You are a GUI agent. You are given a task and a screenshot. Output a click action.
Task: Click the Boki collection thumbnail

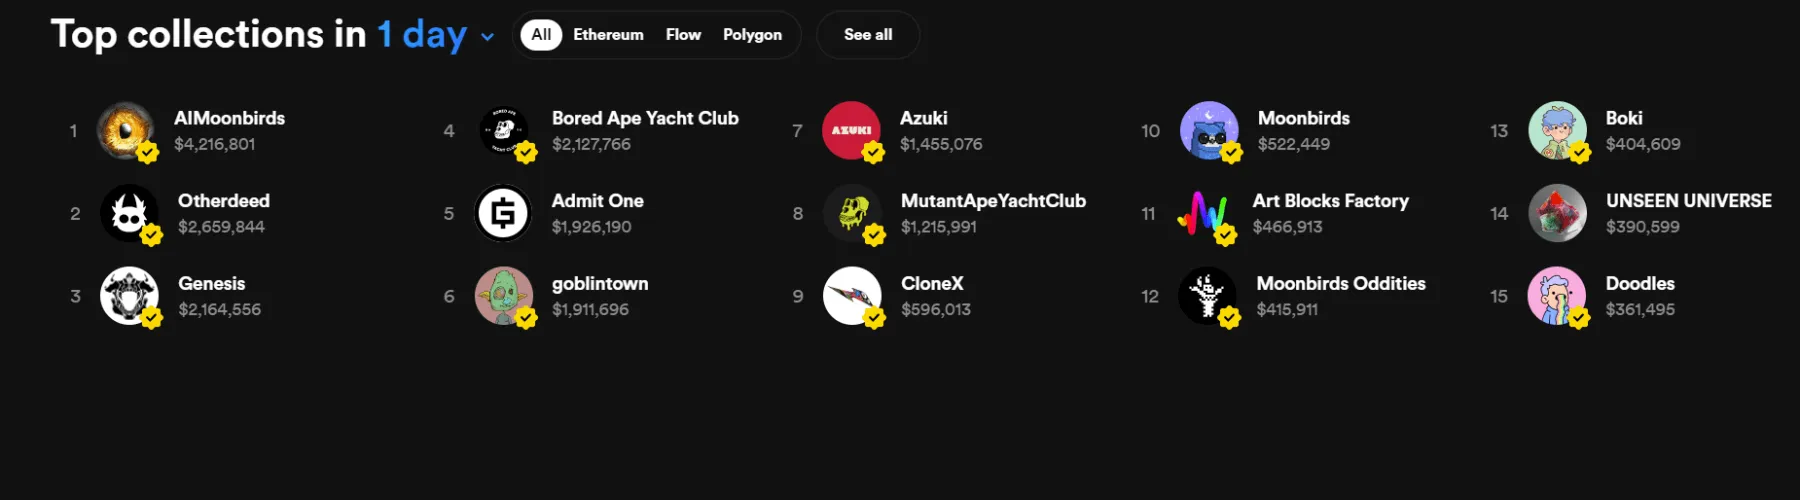coord(1557,130)
